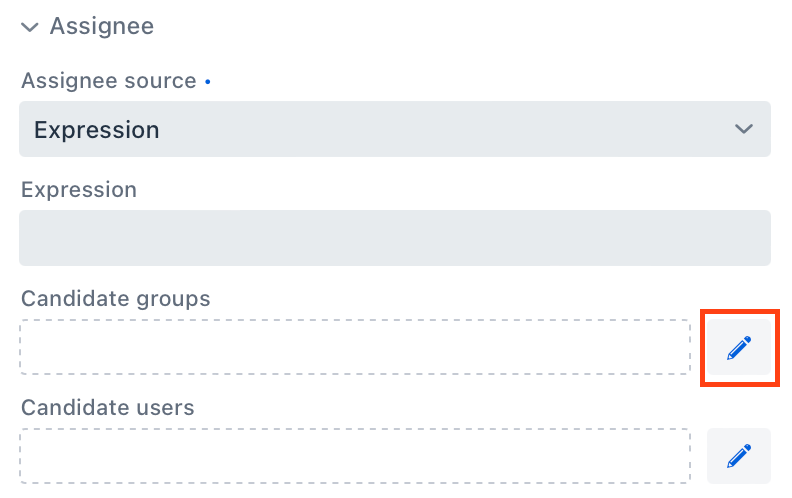The height and width of the screenshot is (498, 792).
Task: Click the Candidate users pencil edit icon
Action: (x=739, y=457)
